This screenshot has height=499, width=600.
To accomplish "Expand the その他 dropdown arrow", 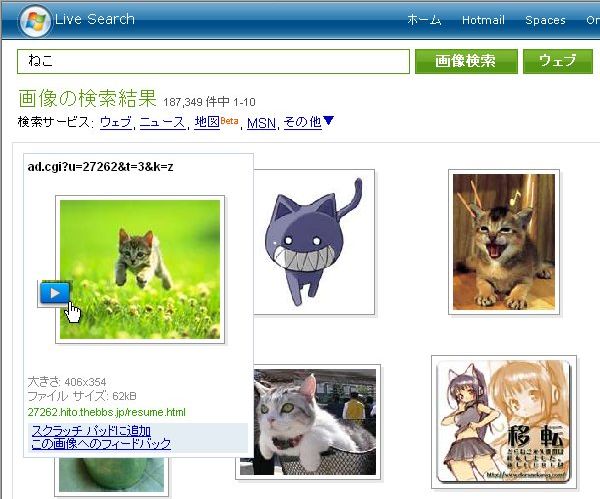I will pyautogui.click(x=328, y=121).
